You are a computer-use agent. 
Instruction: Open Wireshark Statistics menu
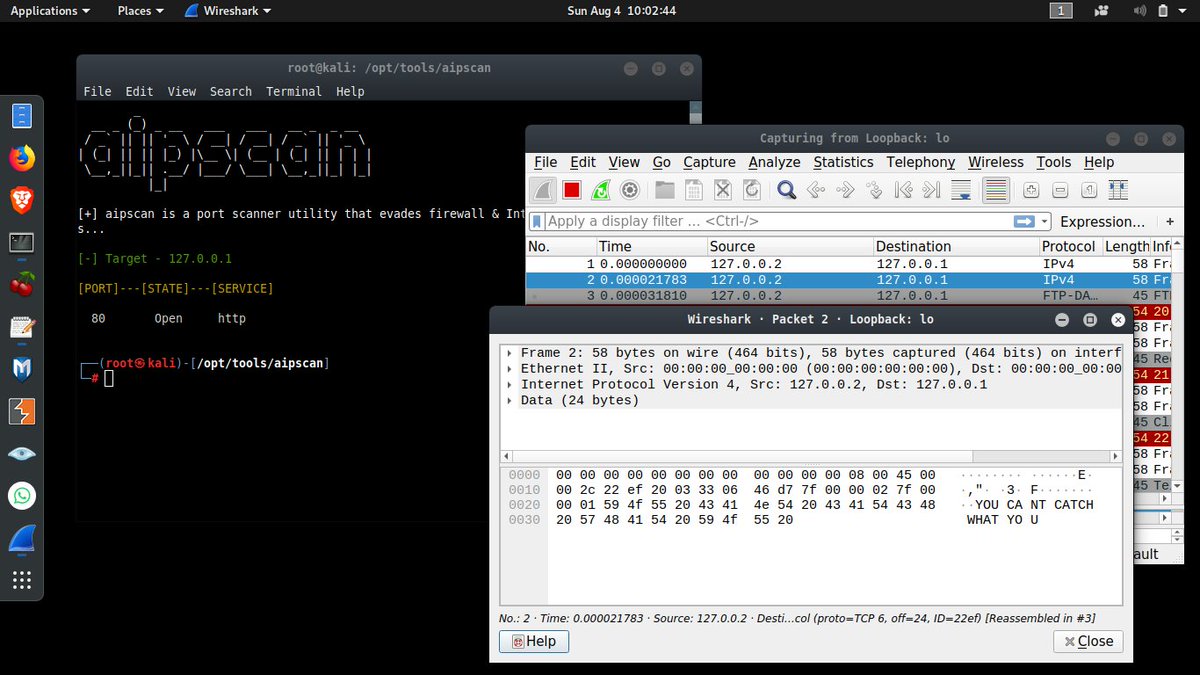coord(843,162)
